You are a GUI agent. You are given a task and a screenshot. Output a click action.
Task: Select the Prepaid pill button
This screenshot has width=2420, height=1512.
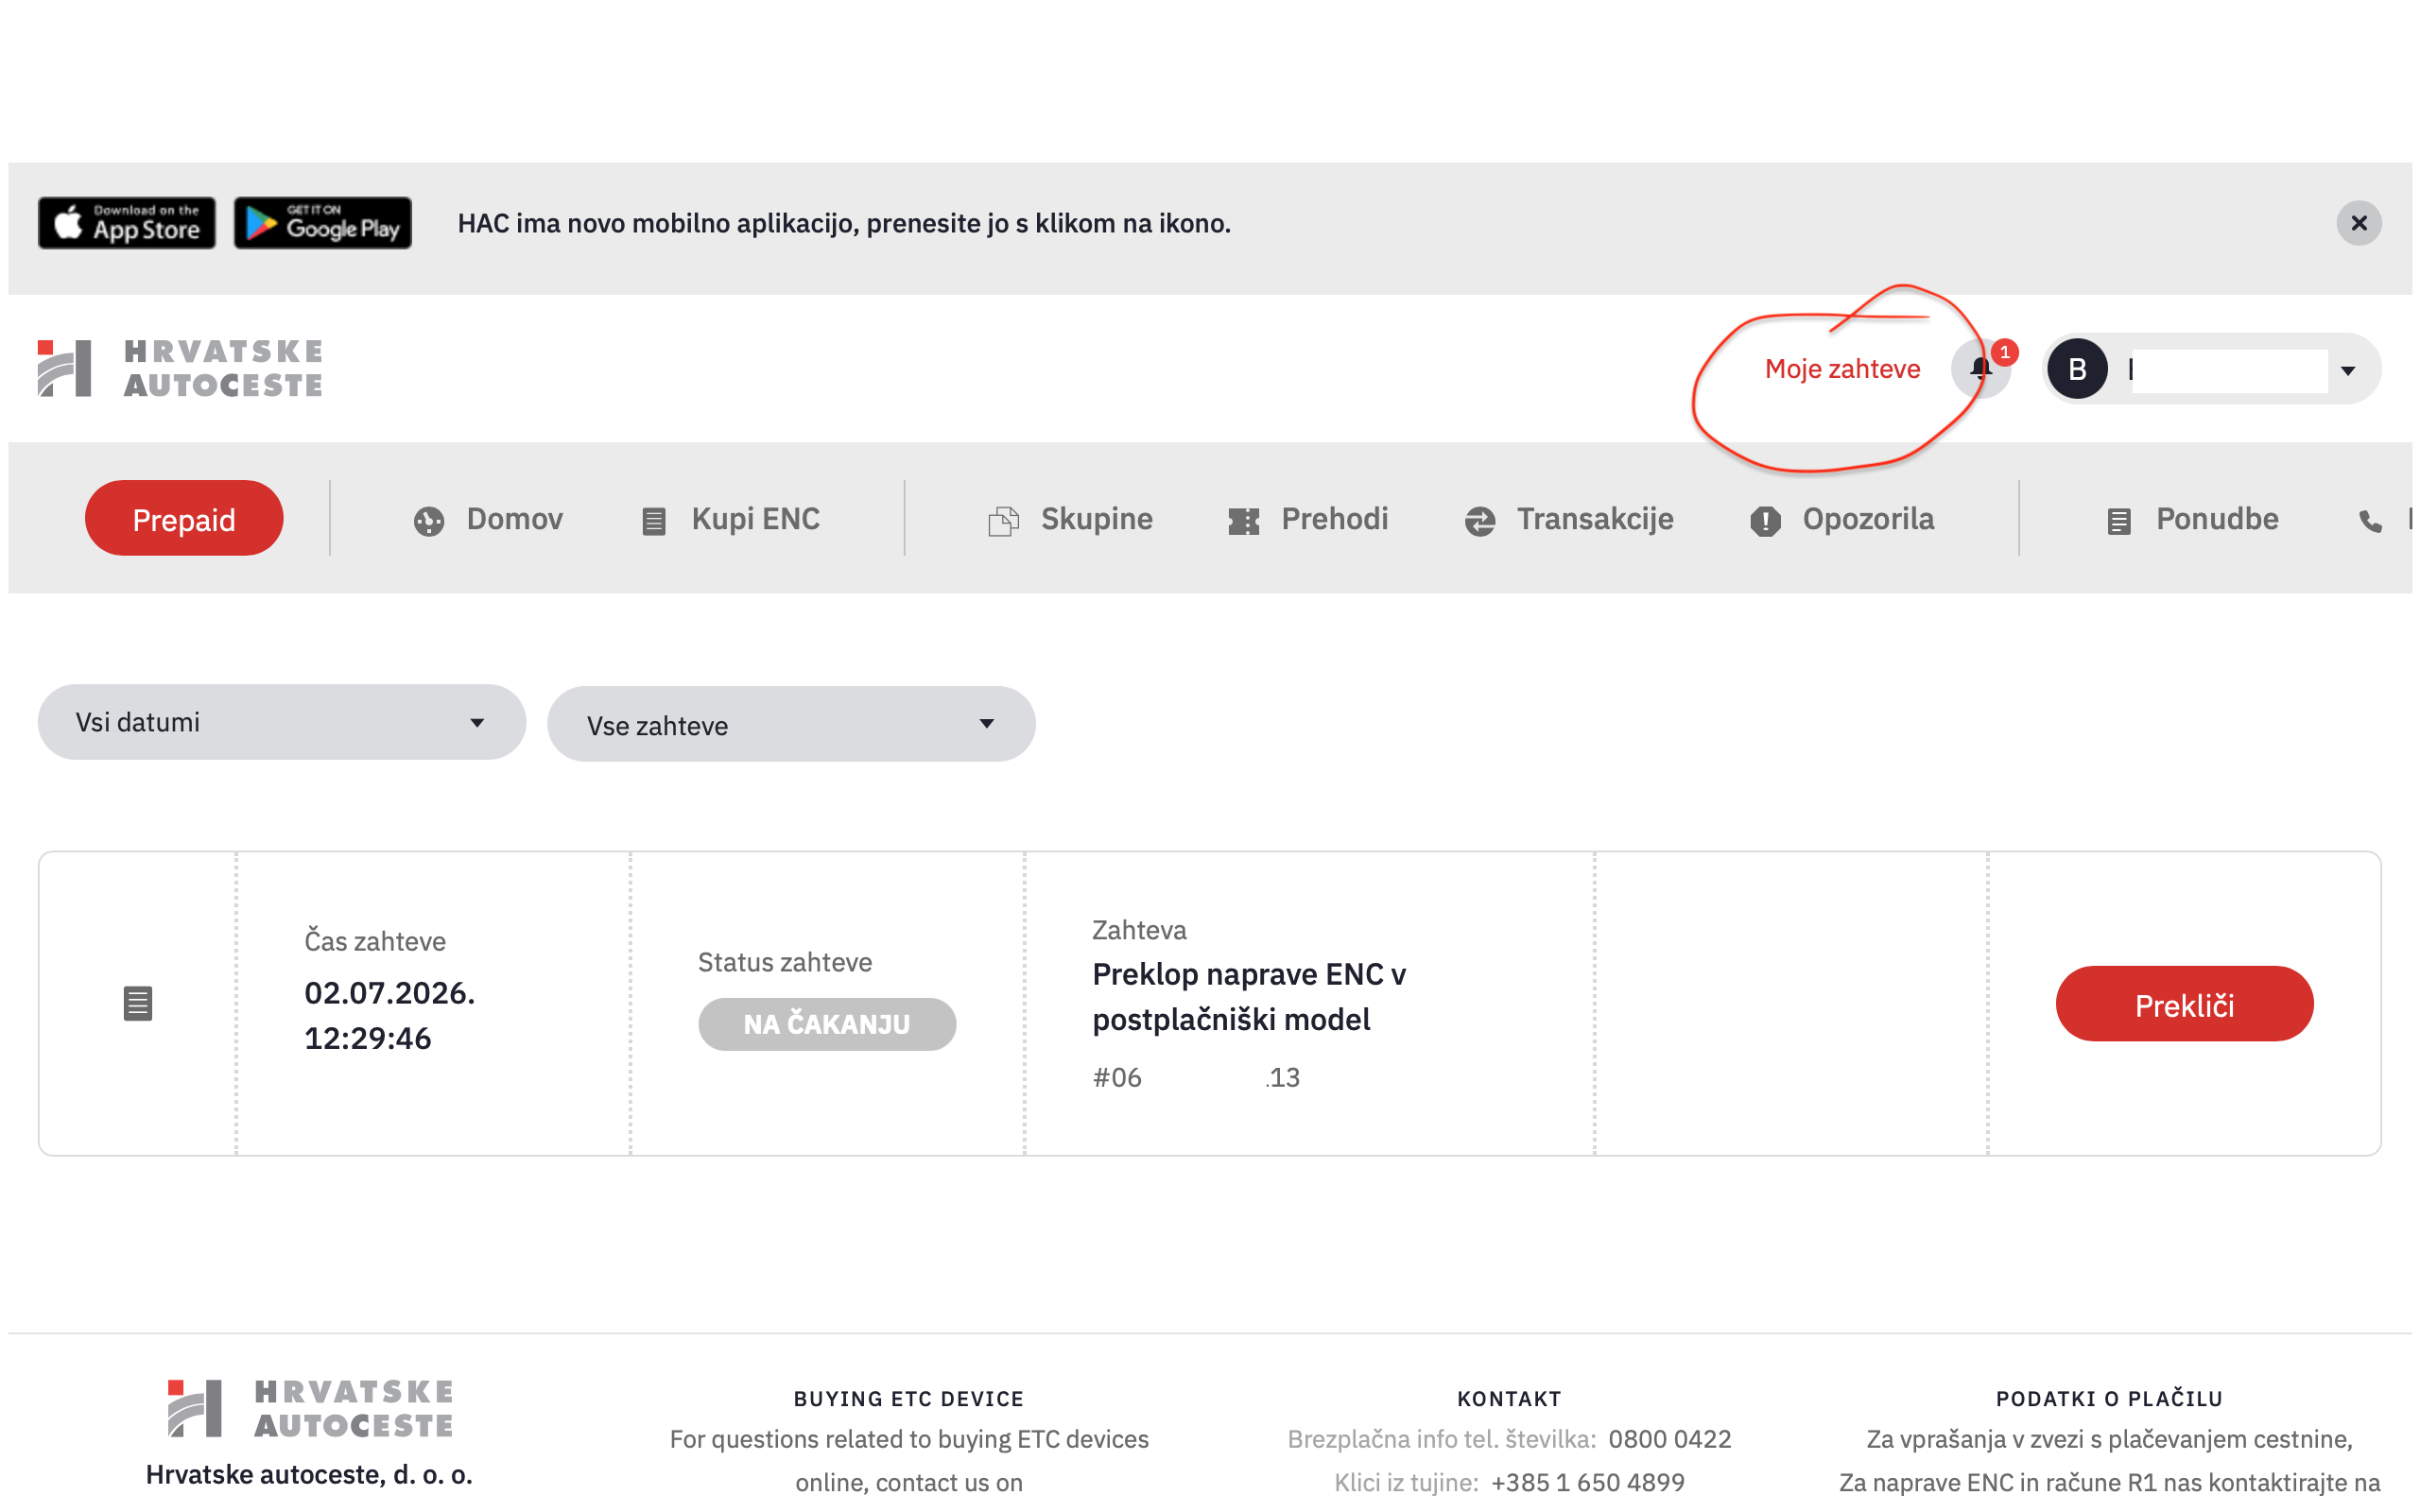(184, 518)
